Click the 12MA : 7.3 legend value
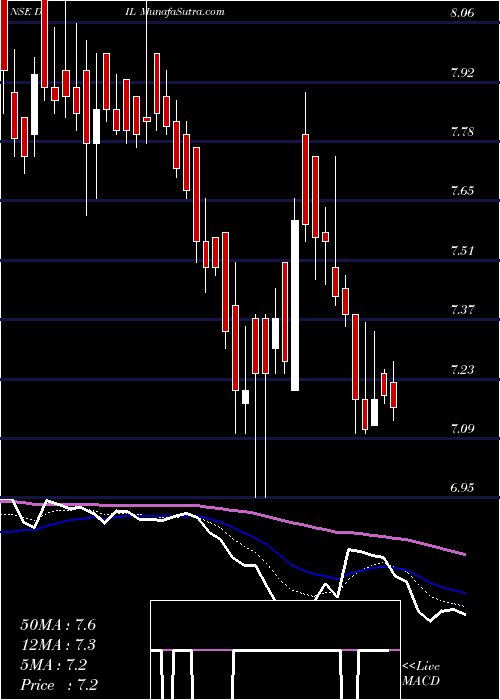 click(x=58, y=645)
